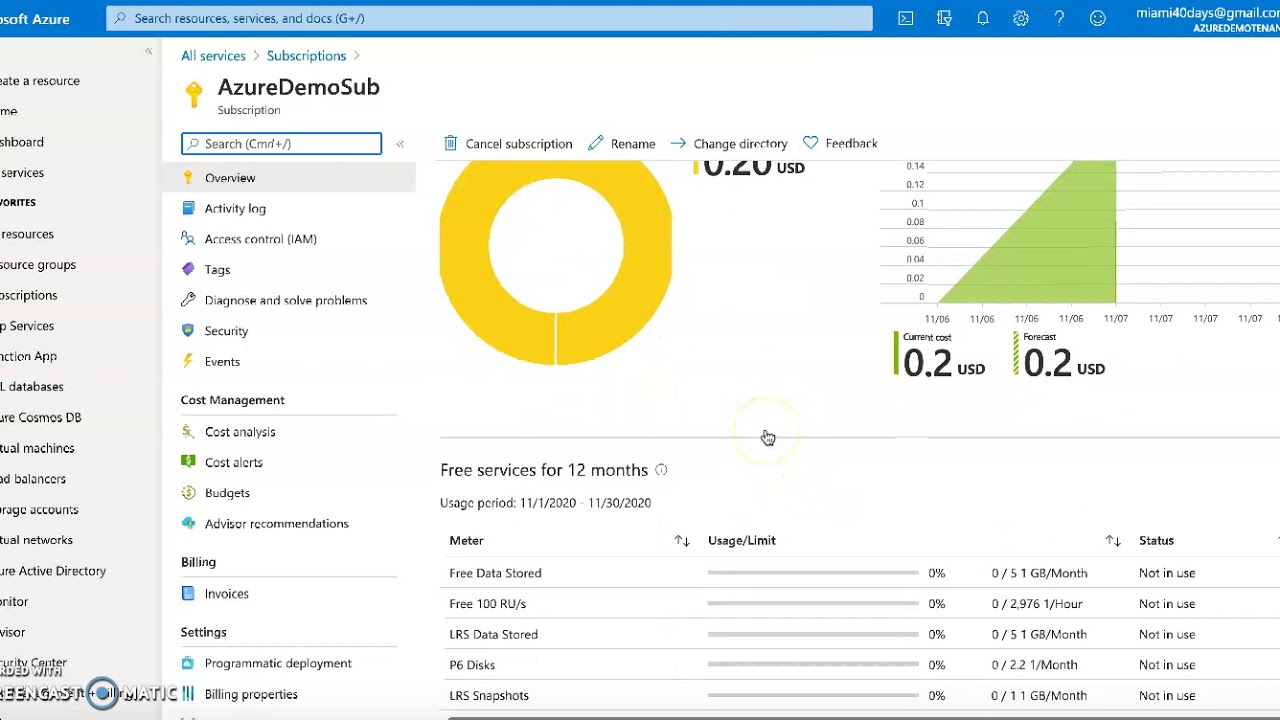Open Active Directory in the left navigation
Screen dimensions: 1280x720
click(x=52, y=571)
